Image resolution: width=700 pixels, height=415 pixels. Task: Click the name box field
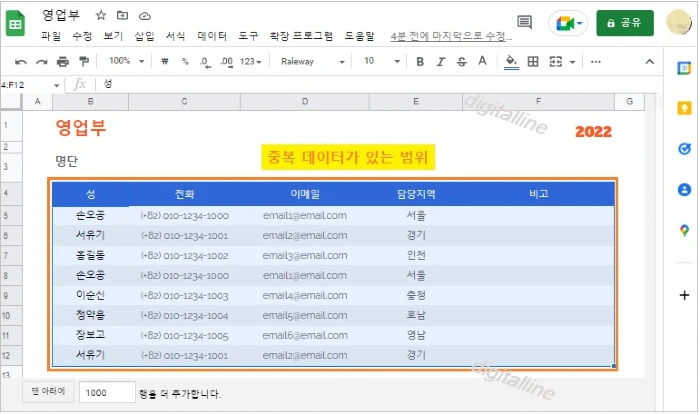pyautogui.click(x=27, y=85)
